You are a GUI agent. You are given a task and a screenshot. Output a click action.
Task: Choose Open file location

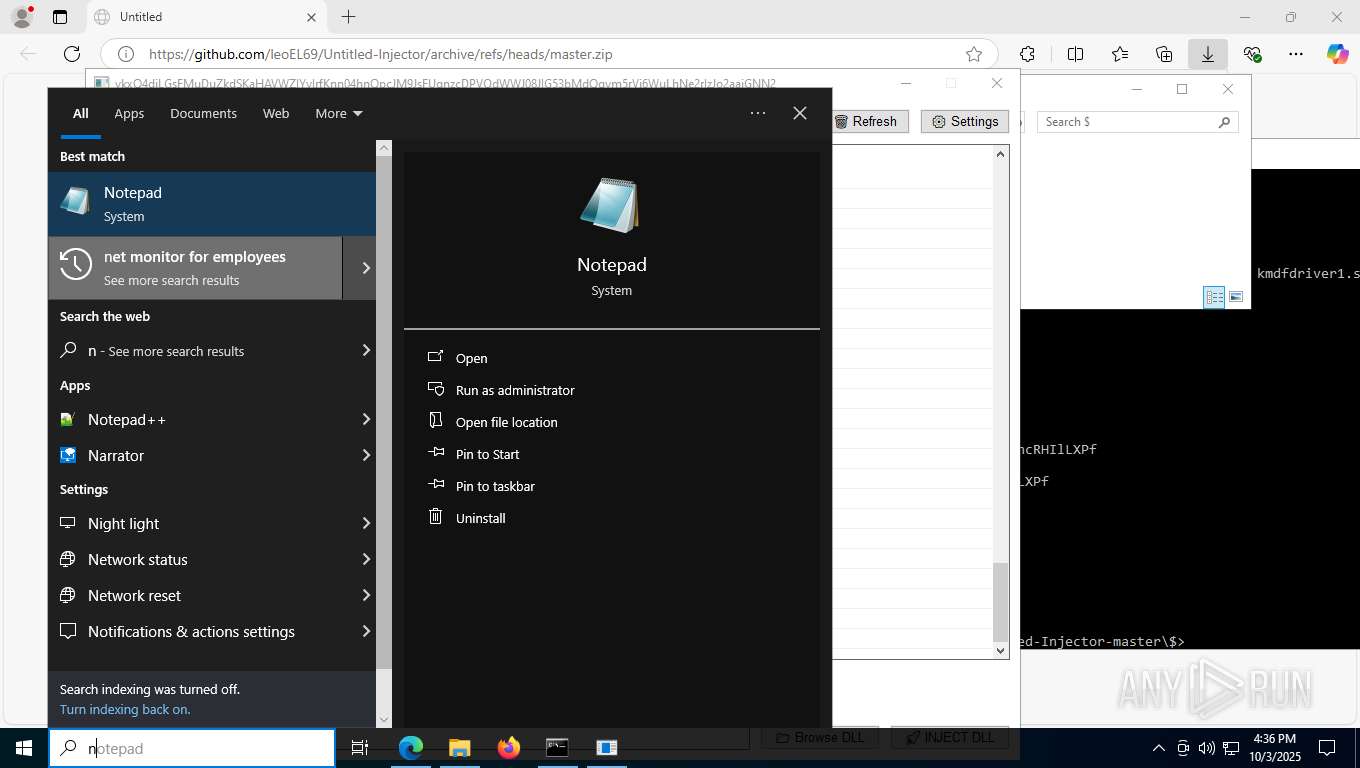506,422
